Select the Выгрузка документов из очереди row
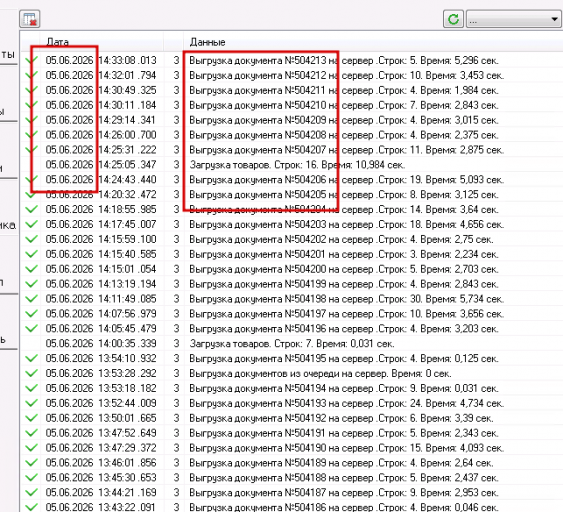This screenshot has height=512, width=563. [292, 373]
